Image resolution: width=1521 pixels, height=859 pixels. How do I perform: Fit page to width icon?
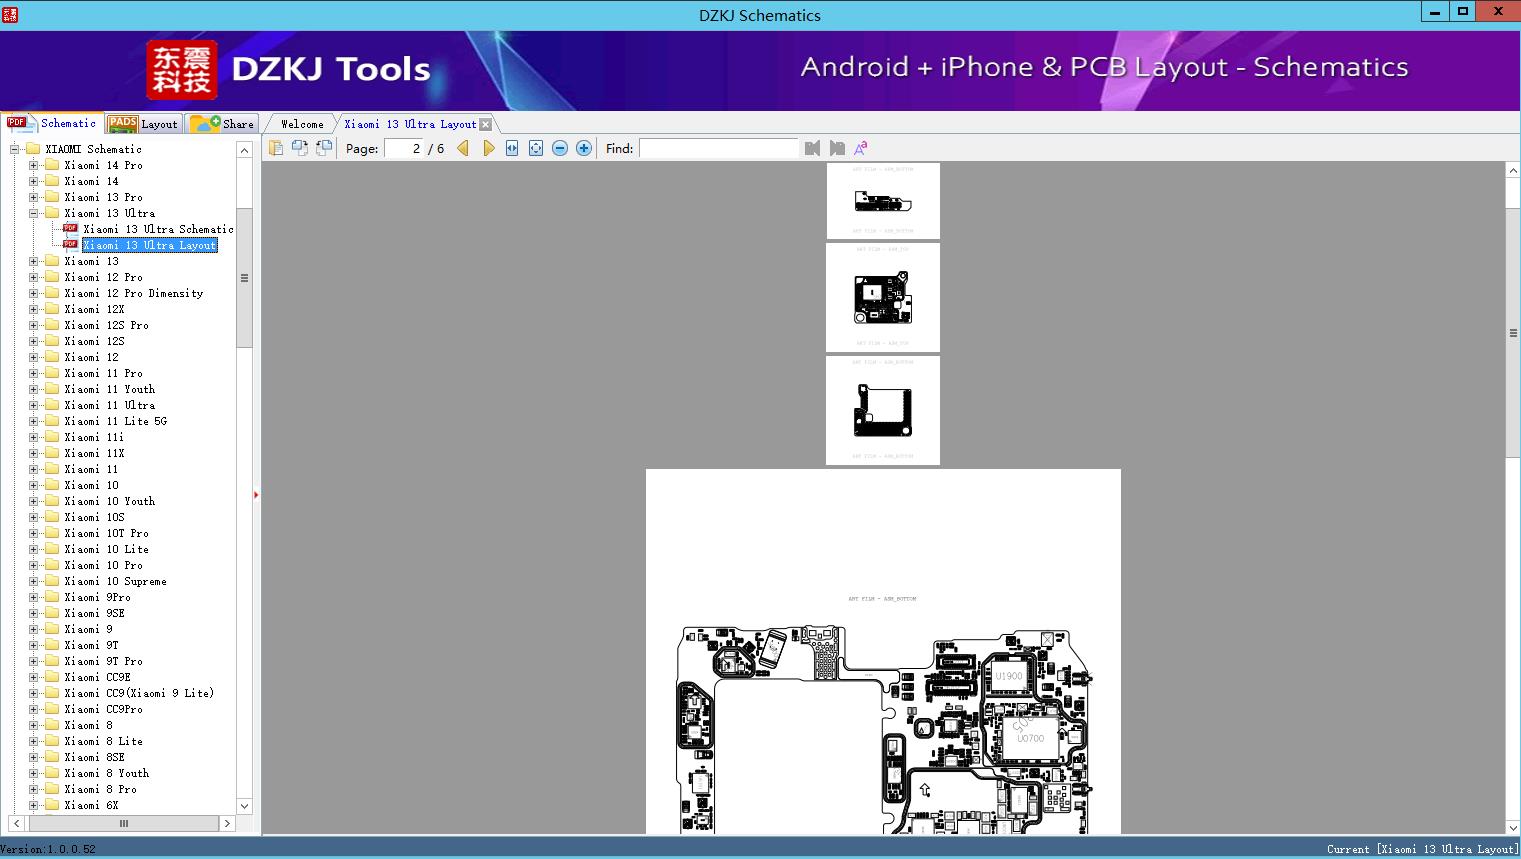(512, 148)
